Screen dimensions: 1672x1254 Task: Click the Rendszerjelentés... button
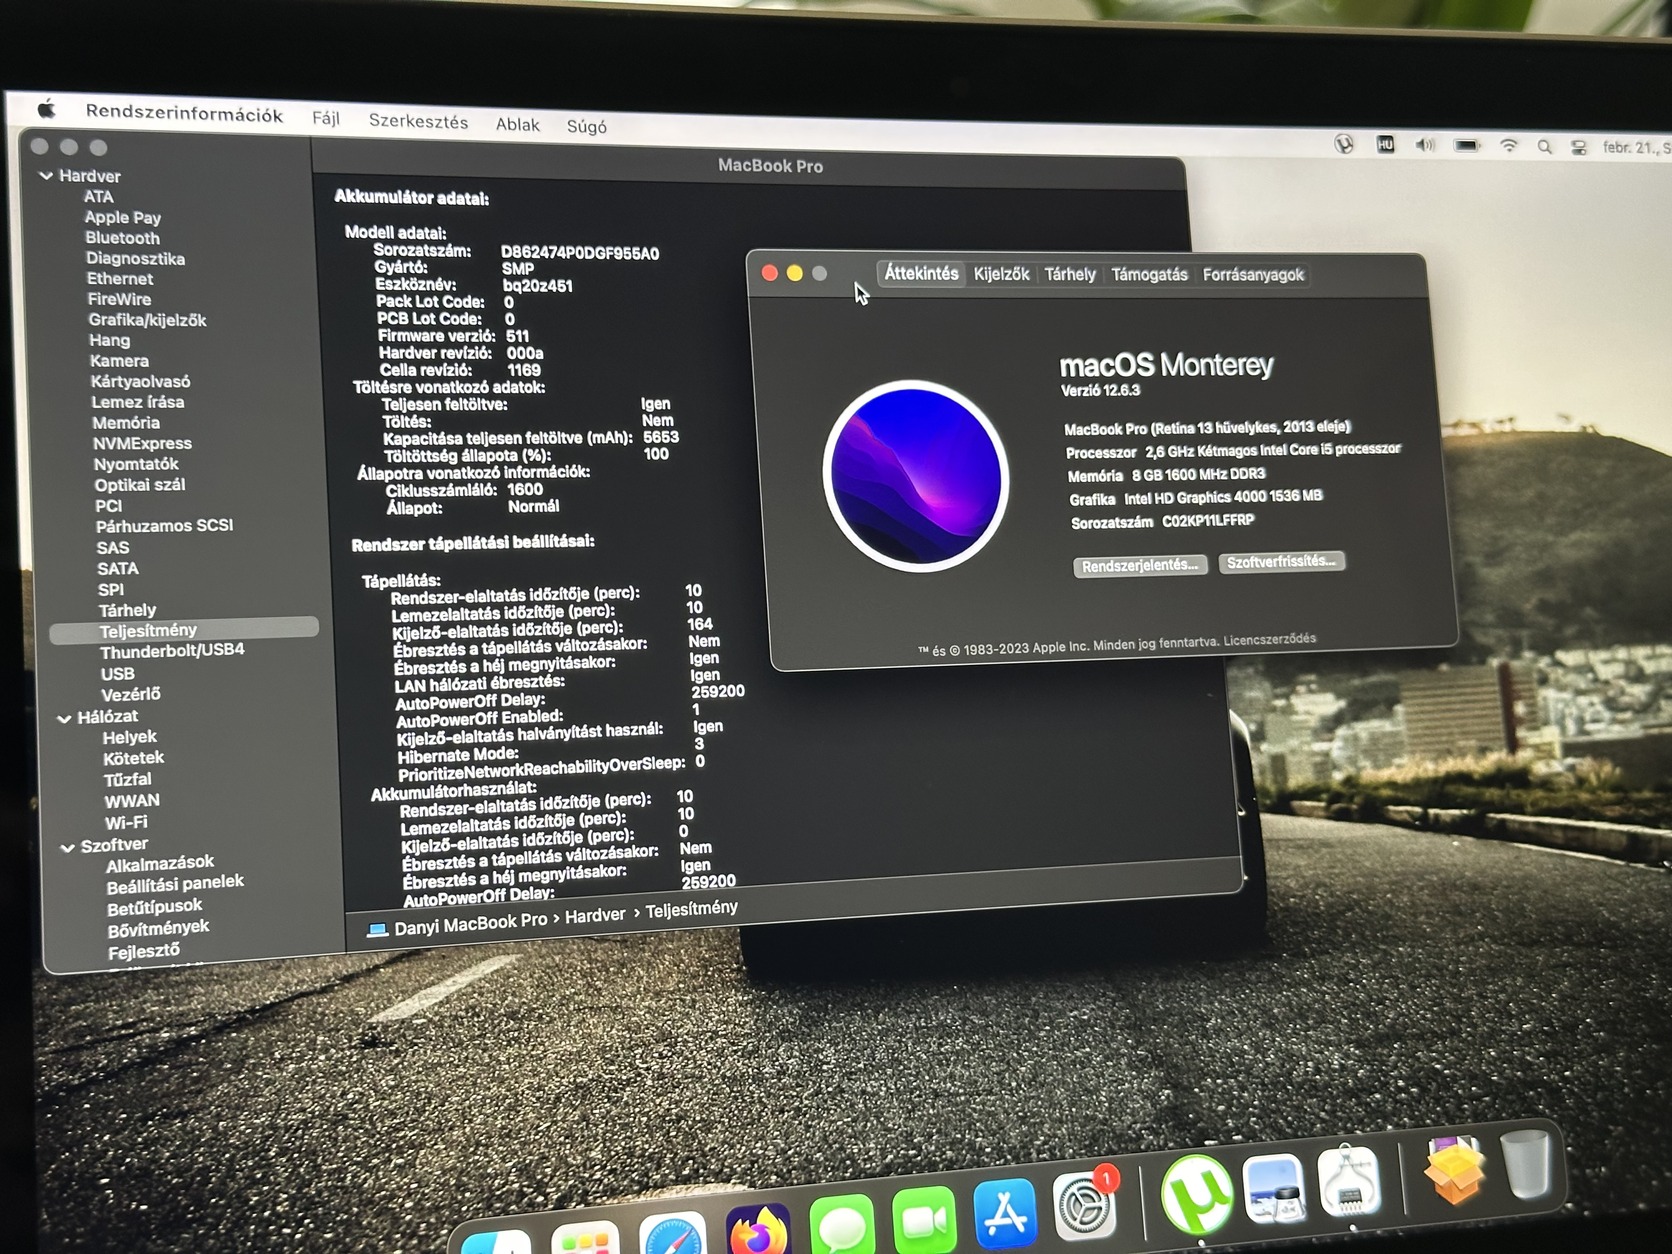[1139, 566]
